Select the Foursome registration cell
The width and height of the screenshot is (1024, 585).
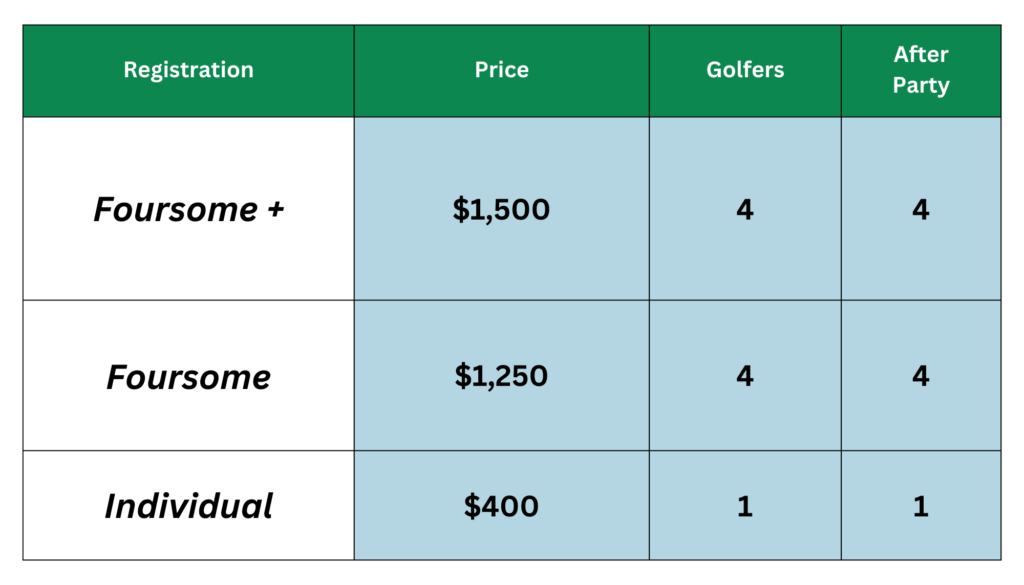click(x=189, y=375)
